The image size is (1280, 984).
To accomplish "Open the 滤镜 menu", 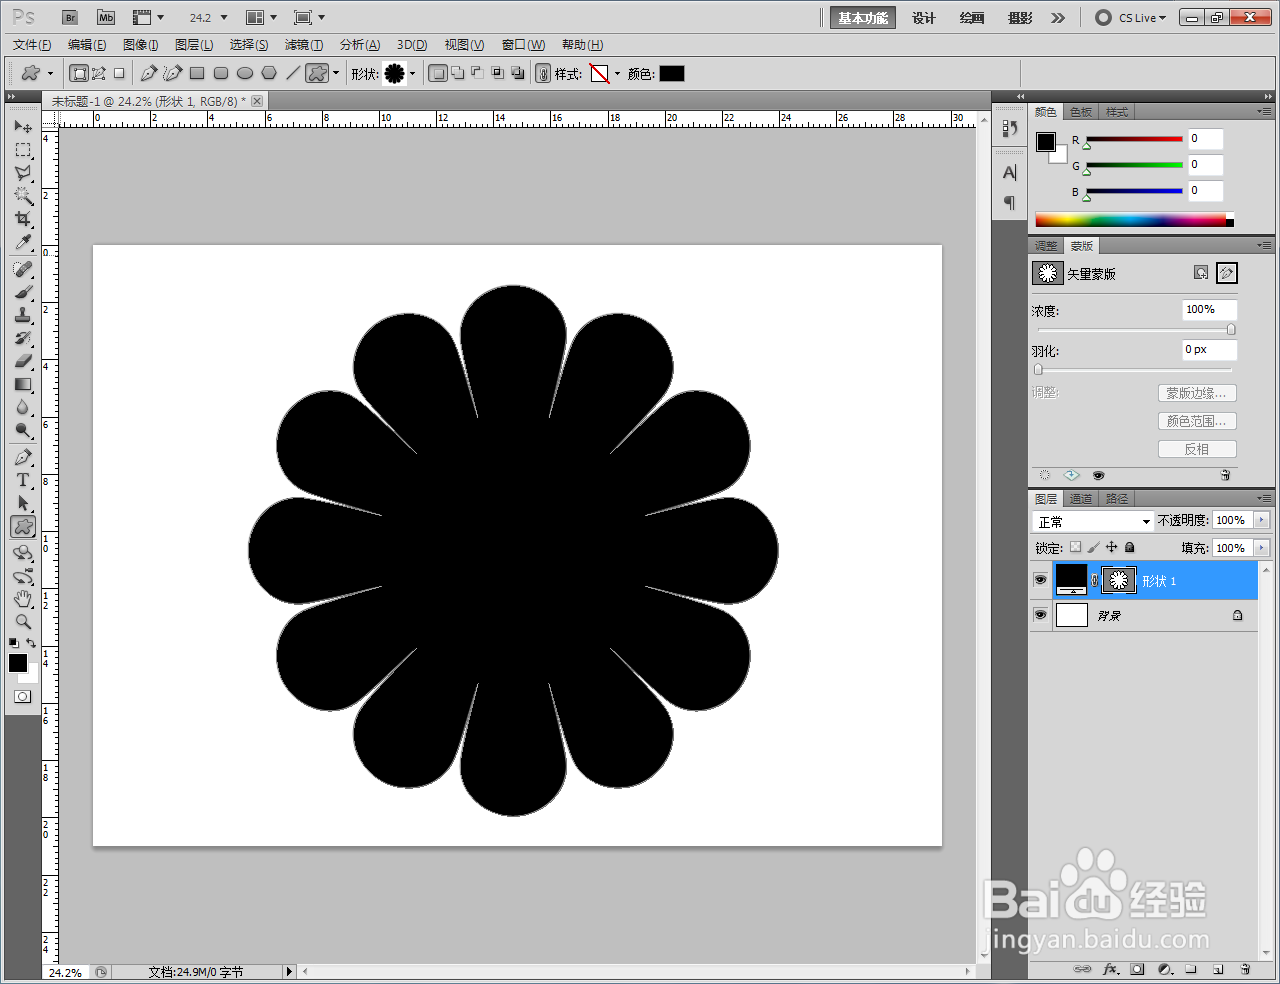I will click(x=303, y=45).
